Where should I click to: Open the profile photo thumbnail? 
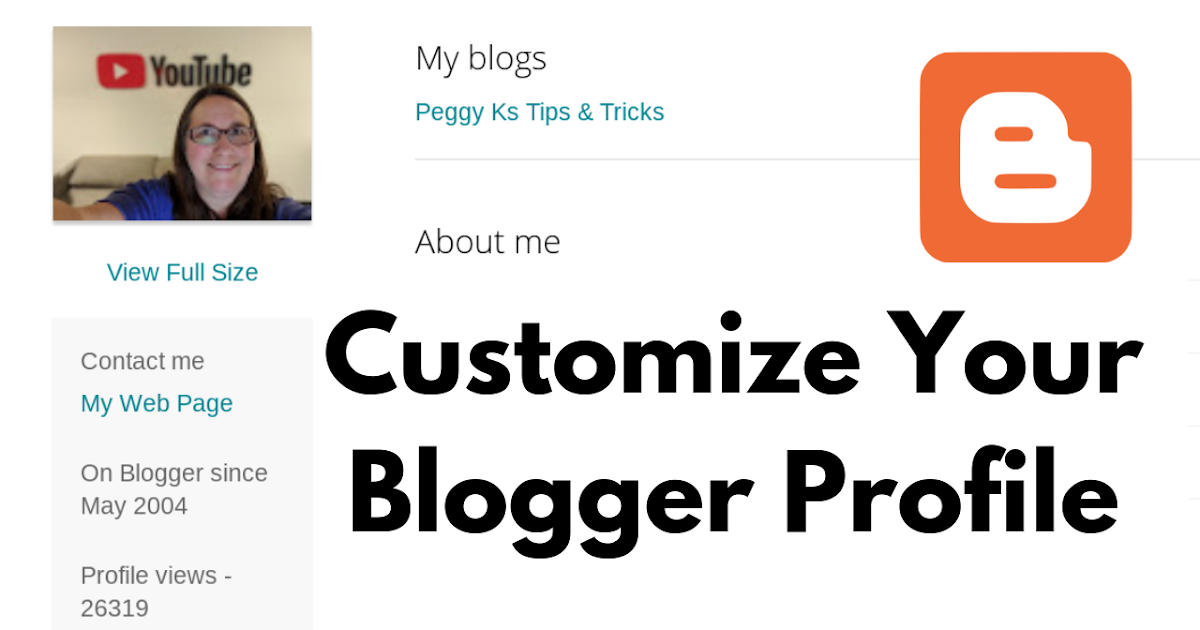182,123
